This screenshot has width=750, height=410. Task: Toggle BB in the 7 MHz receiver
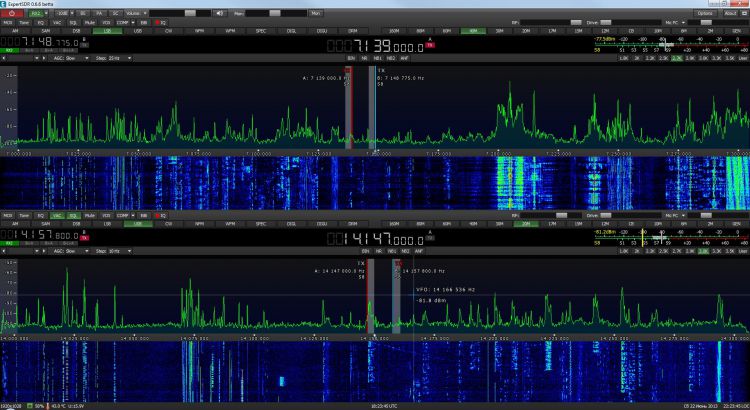pyautogui.click(x=143, y=22)
